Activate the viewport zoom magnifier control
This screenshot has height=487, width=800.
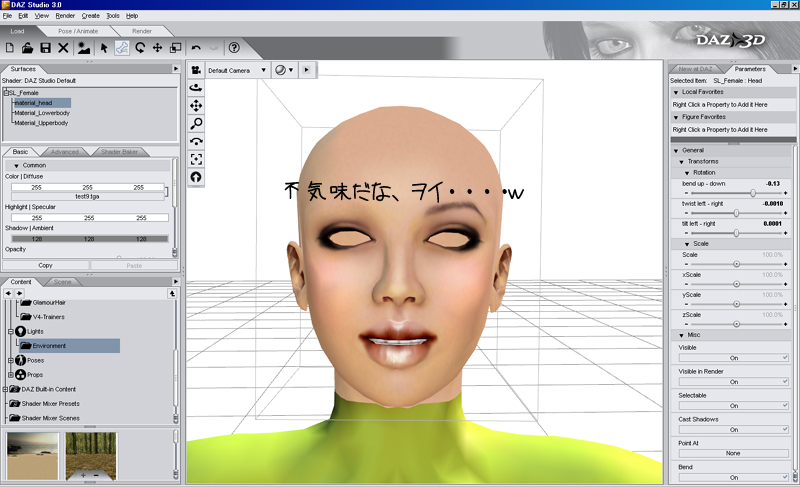196,123
